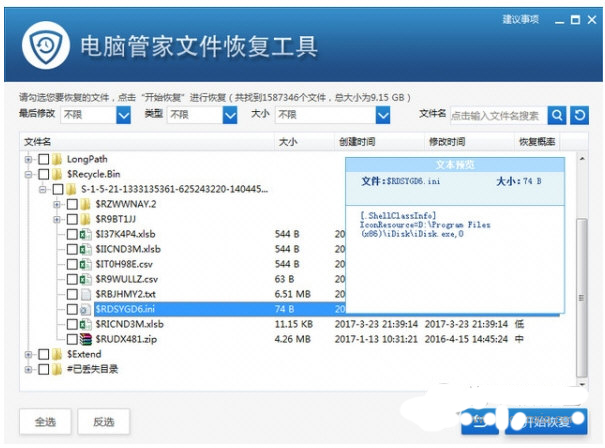Click the file name search input field
The width and height of the screenshot is (605, 448).
[x=497, y=116]
